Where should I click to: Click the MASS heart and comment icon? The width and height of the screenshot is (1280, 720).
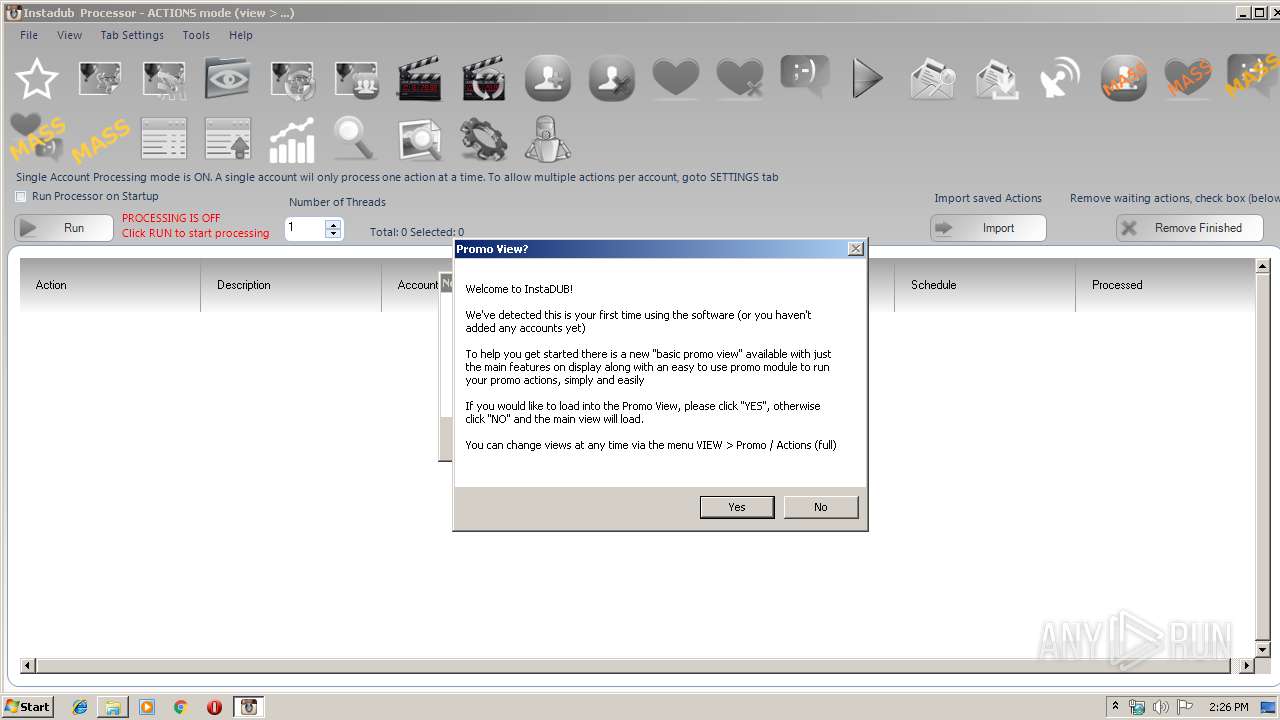tap(37, 138)
